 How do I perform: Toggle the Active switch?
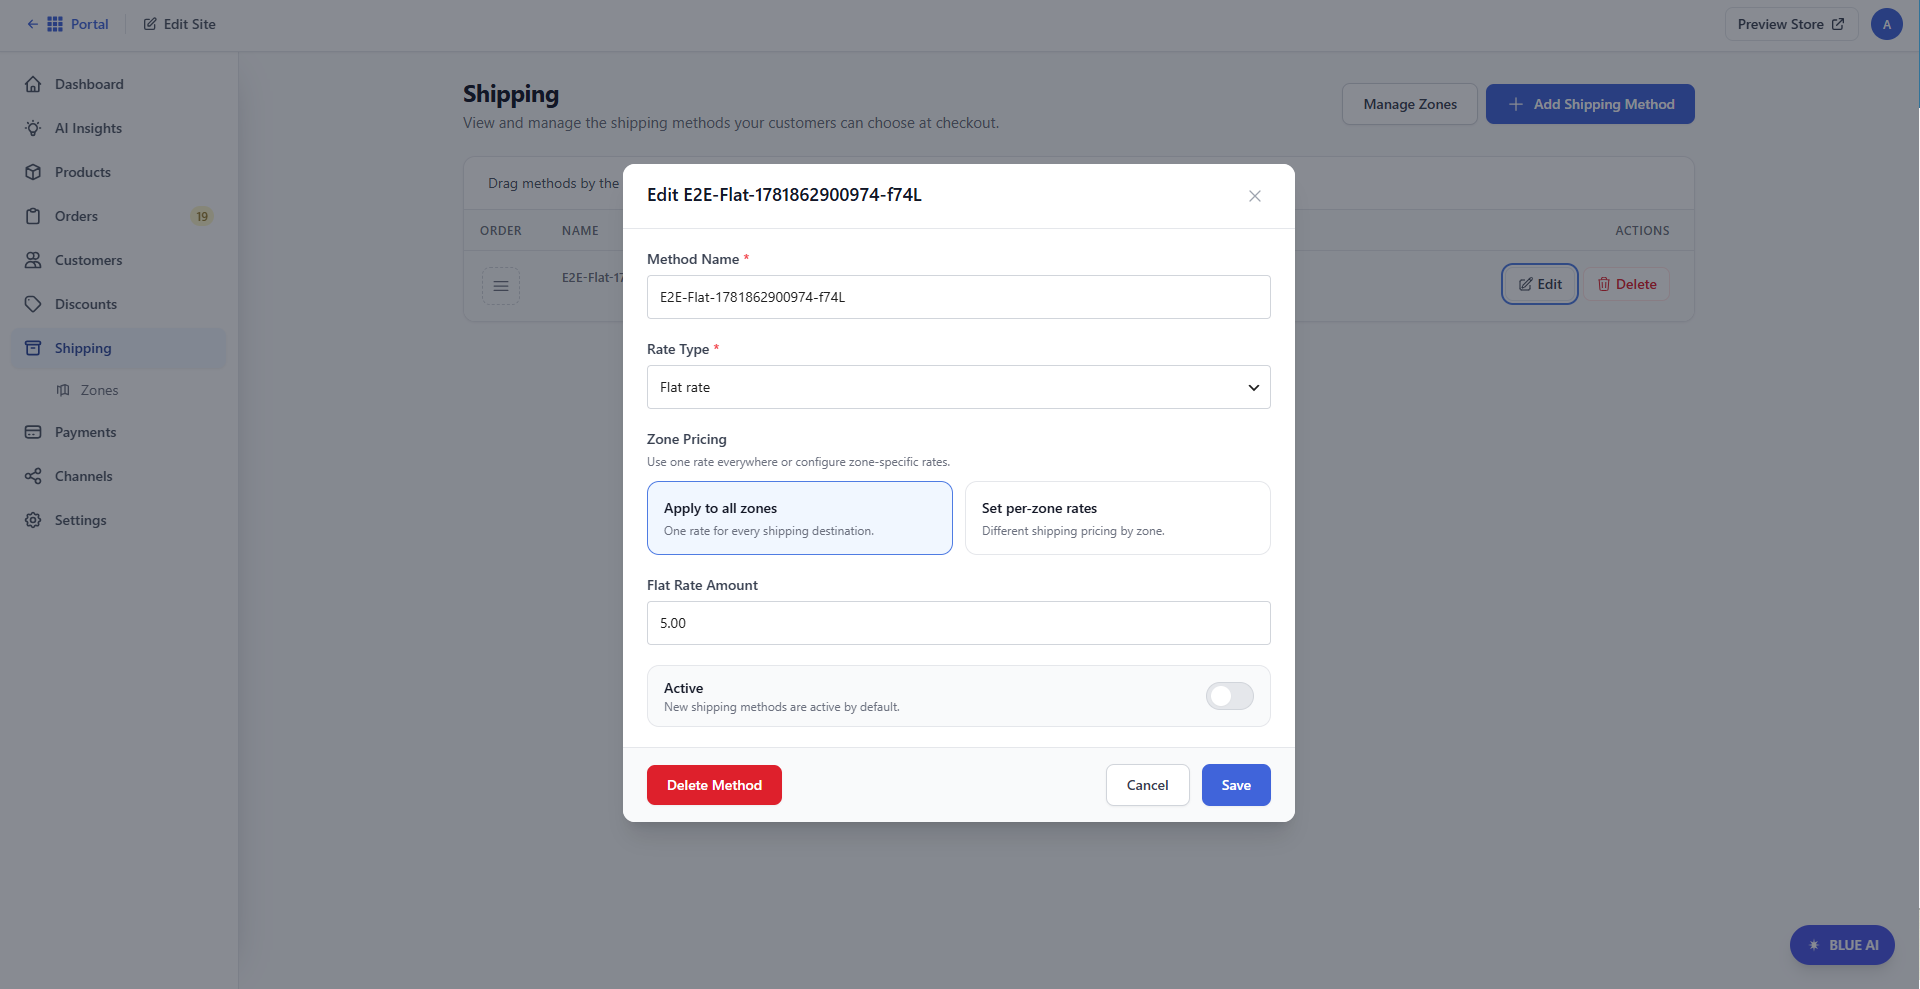(1230, 696)
